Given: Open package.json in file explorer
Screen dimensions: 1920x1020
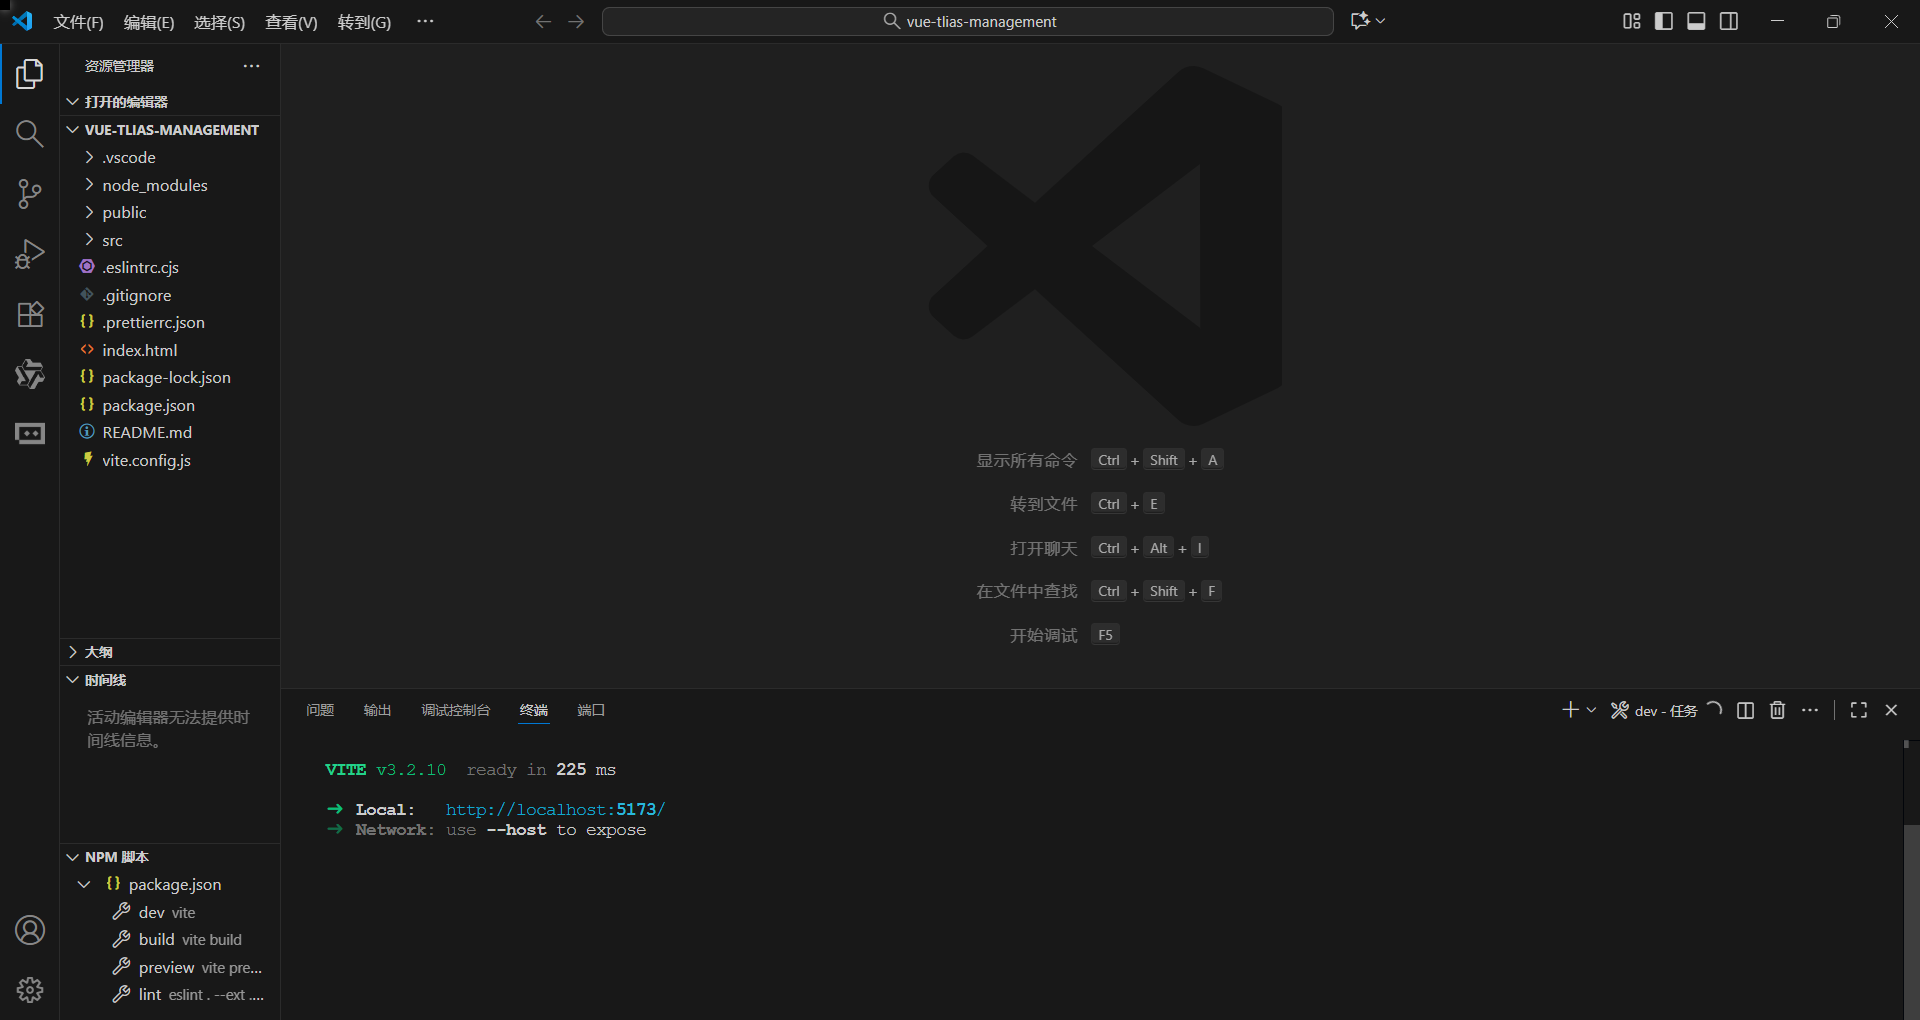Looking at the screenshot, I should click(171, 405).
